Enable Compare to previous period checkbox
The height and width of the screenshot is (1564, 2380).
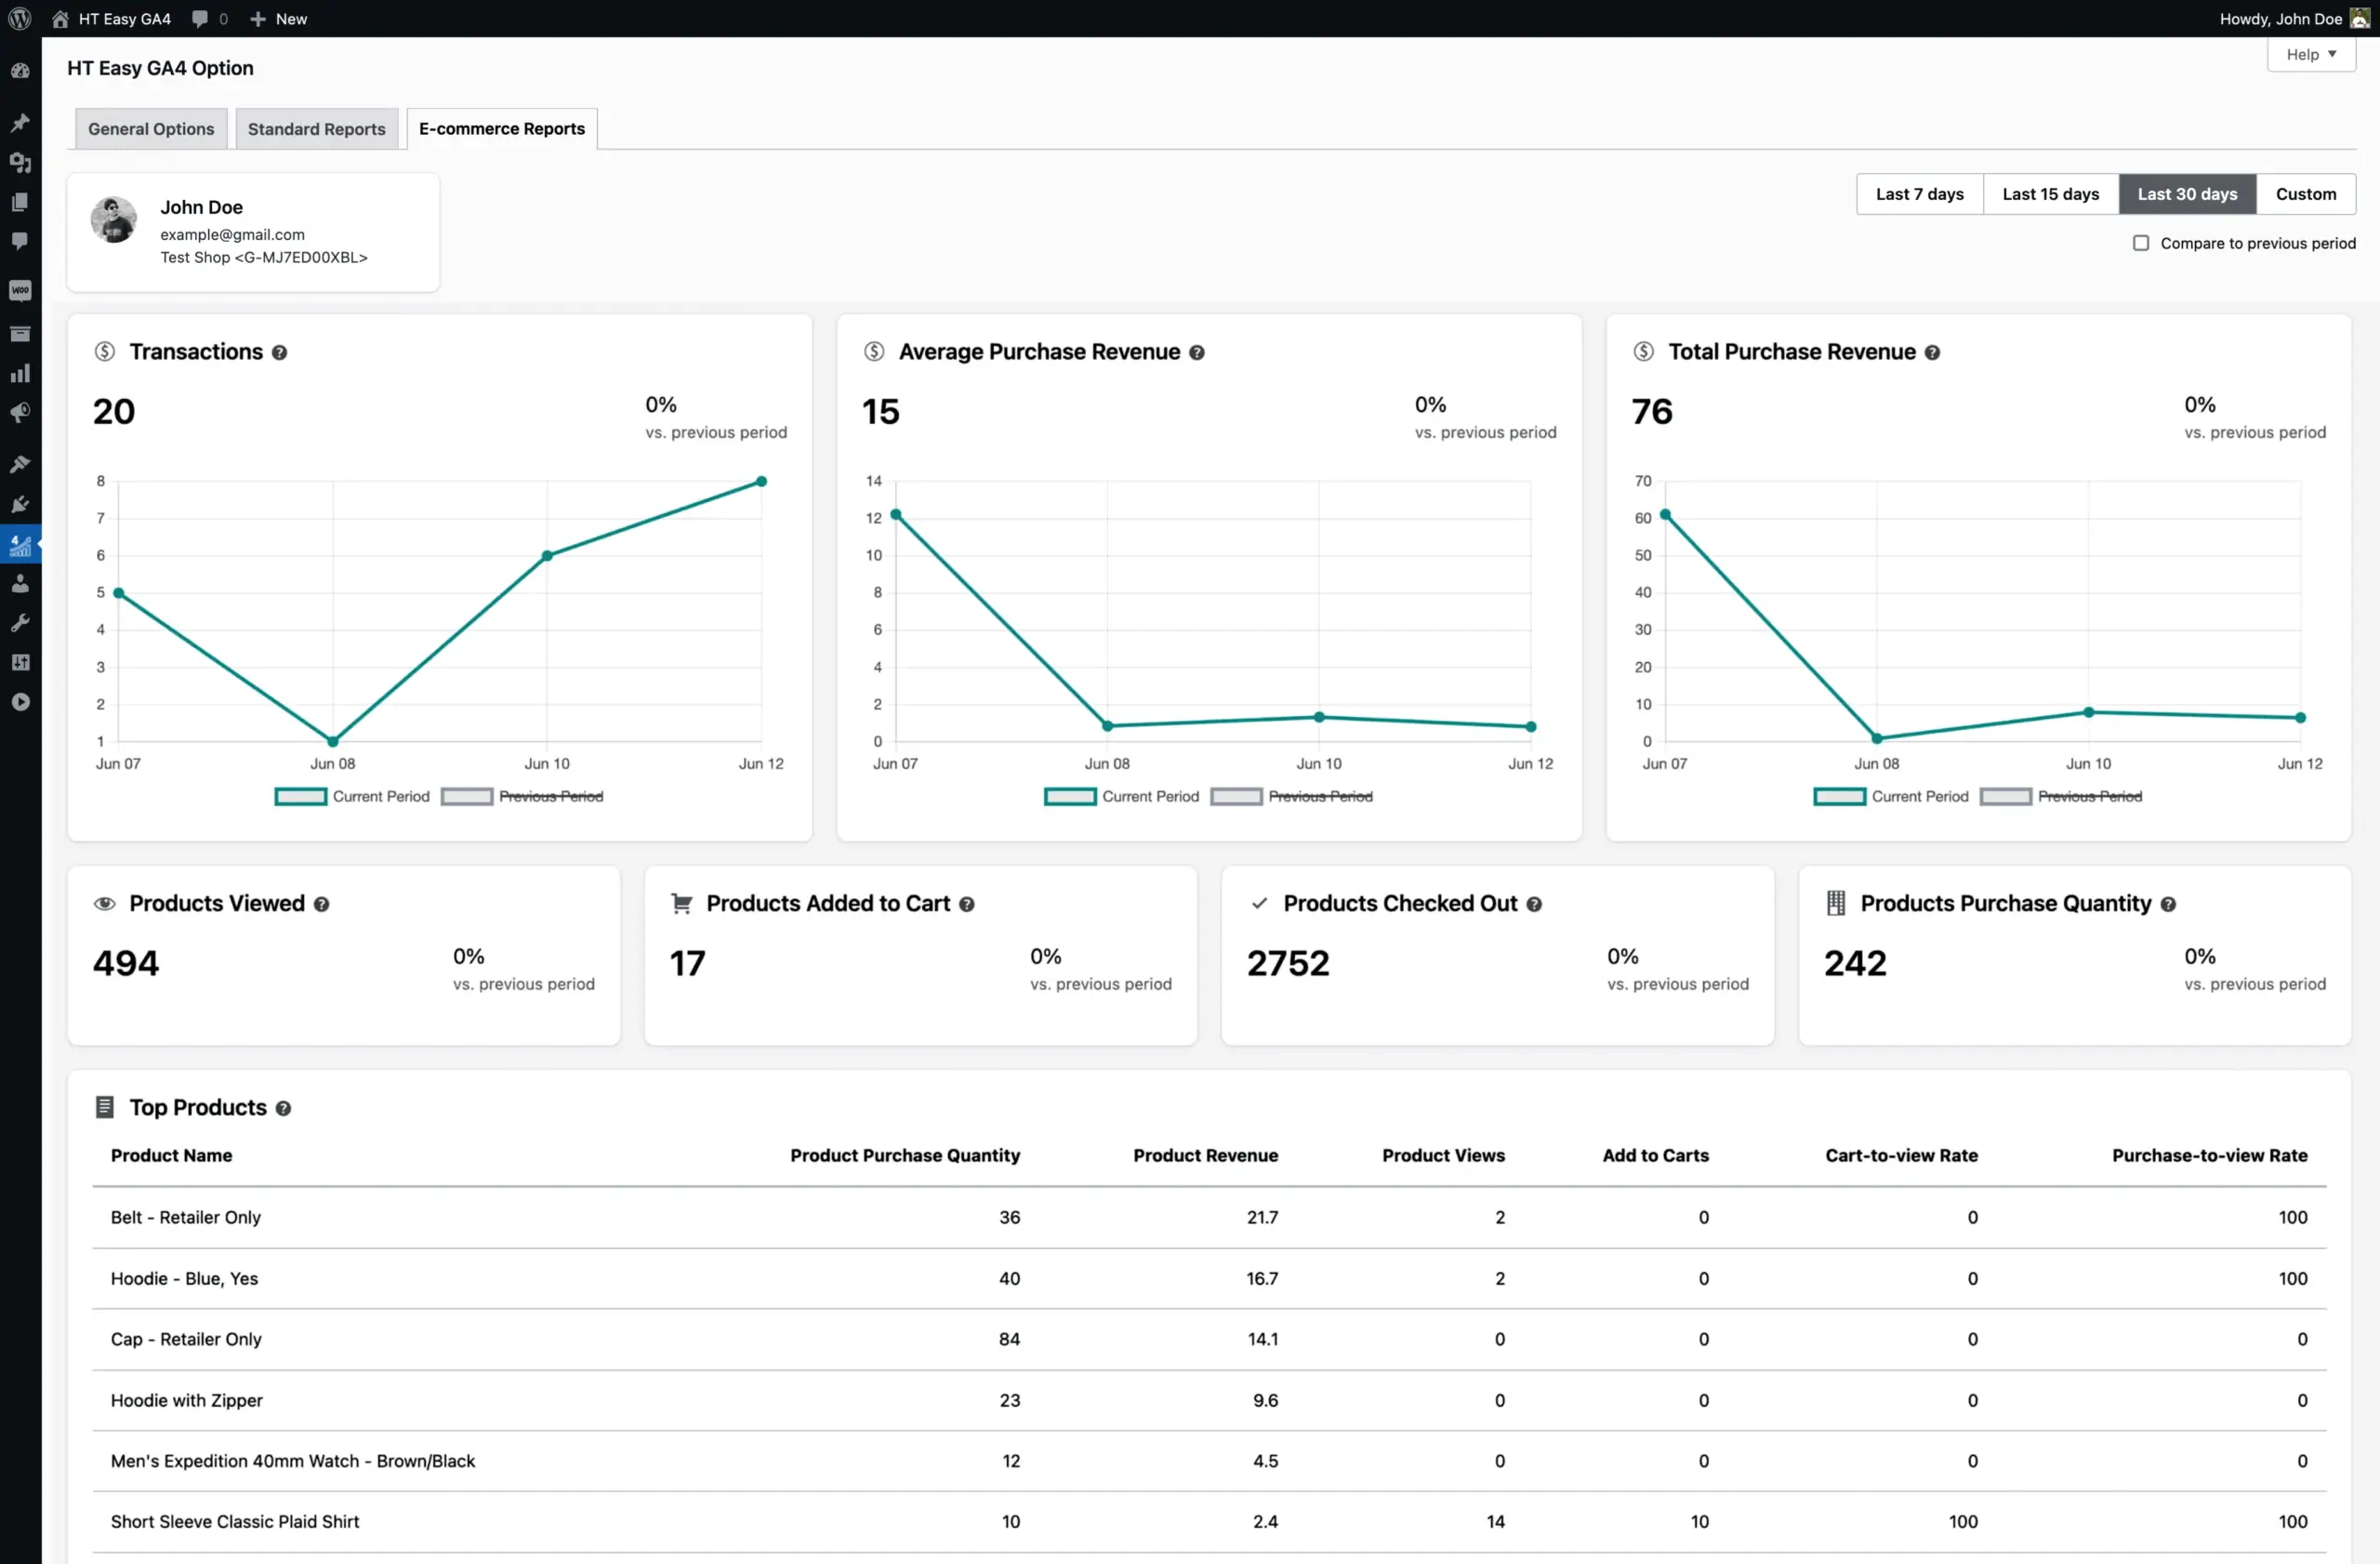2143,243
